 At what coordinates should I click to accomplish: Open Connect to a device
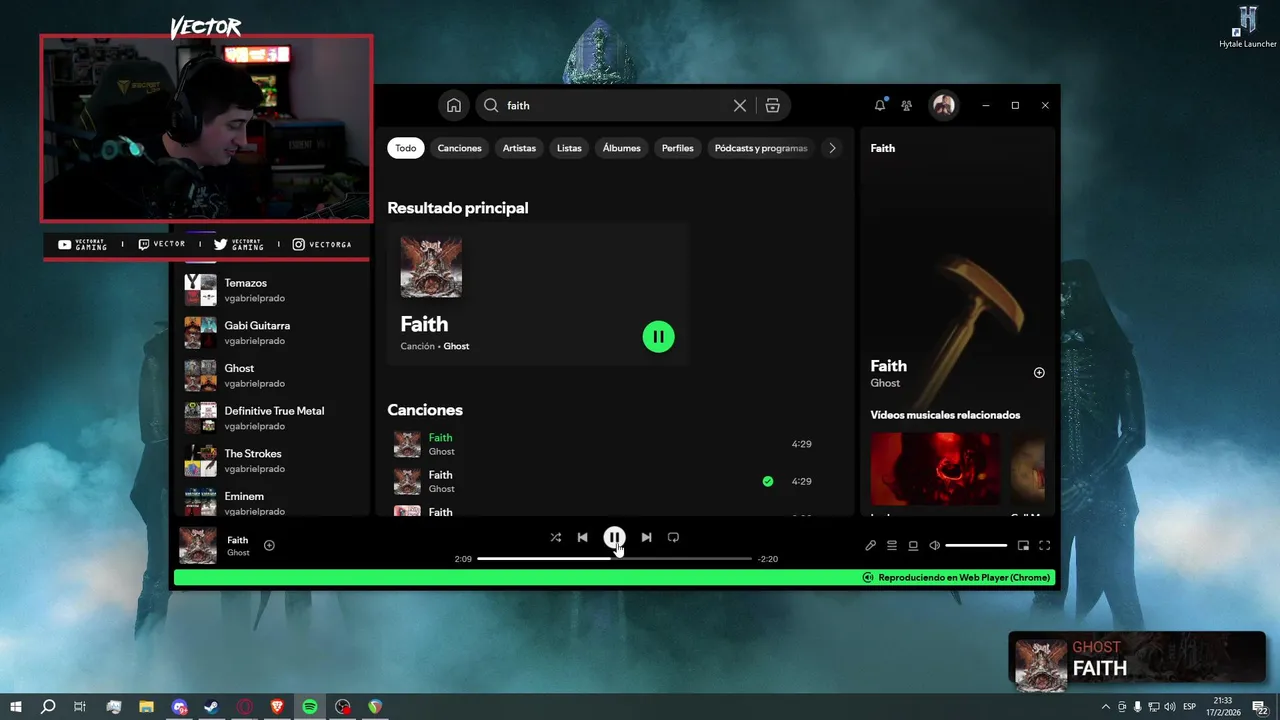click(x=913, y=545)
